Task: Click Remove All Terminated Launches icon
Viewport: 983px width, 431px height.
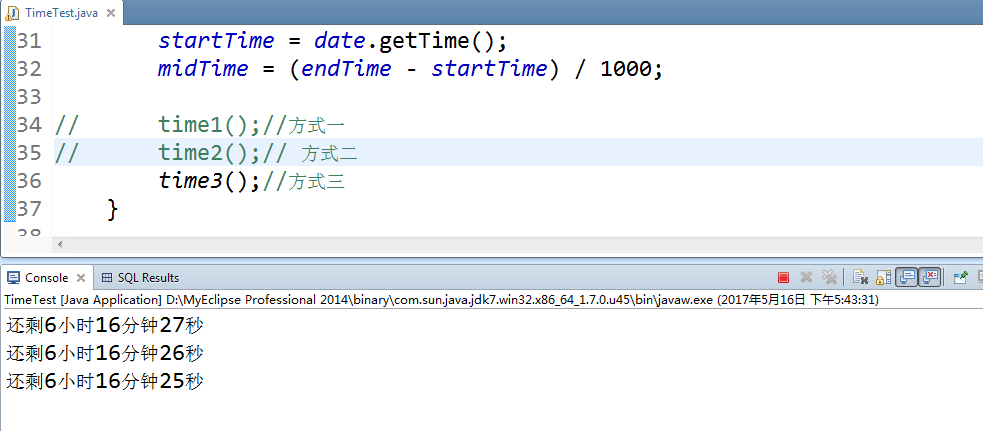Action: tap(828, 278)
